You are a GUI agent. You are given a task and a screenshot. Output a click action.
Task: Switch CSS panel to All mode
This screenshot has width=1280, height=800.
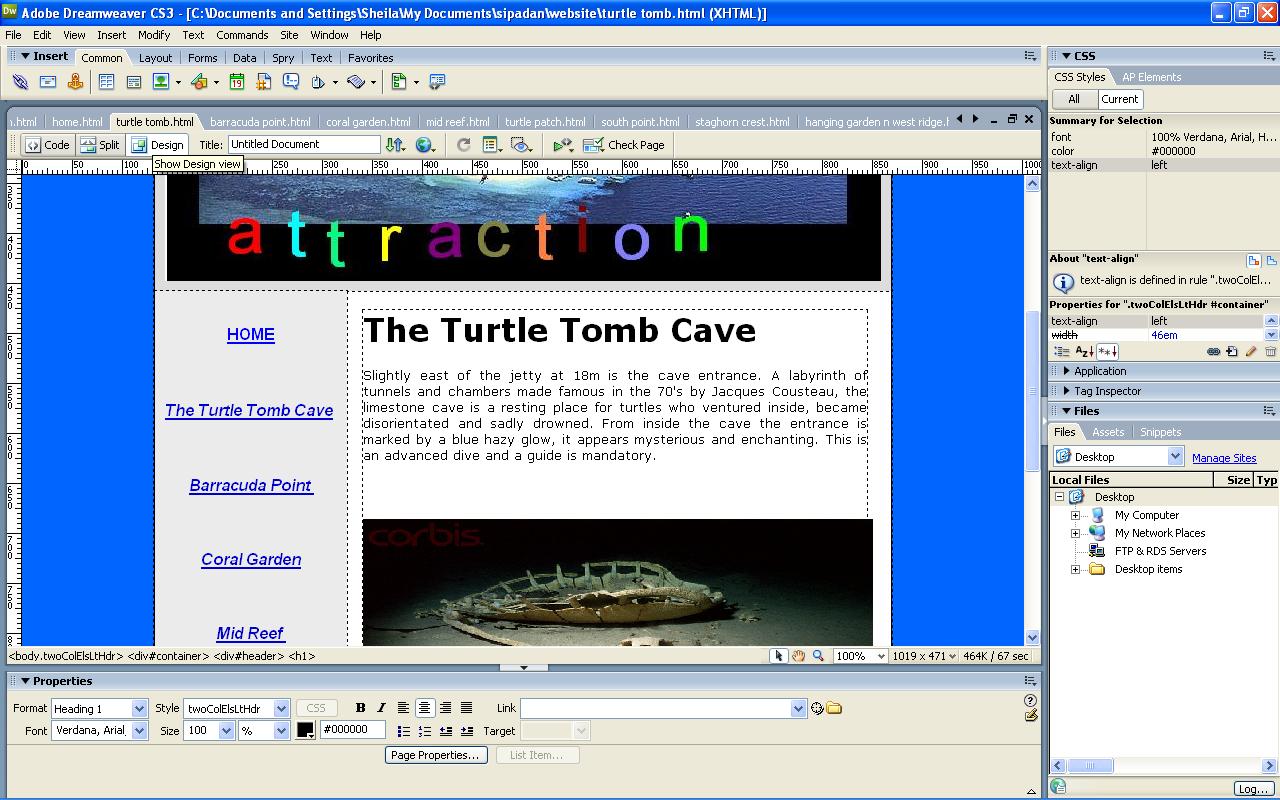click(1073, 99)
